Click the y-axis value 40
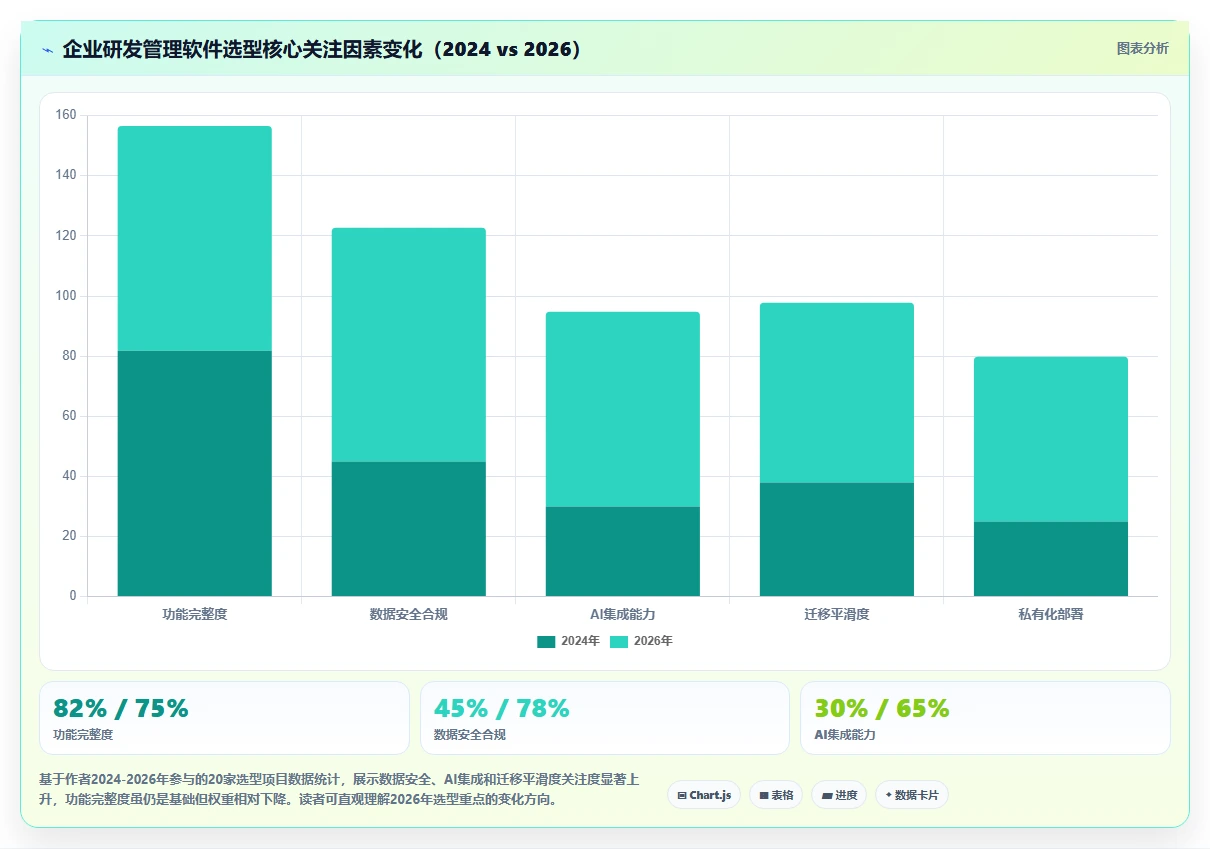This screenshot has width=1210, height=849. tap(69, 476)
